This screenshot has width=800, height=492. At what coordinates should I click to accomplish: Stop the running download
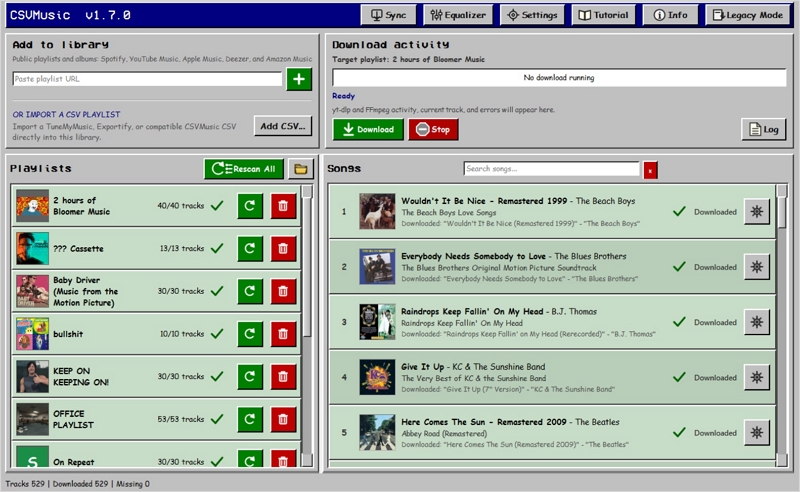coord(433,129)
